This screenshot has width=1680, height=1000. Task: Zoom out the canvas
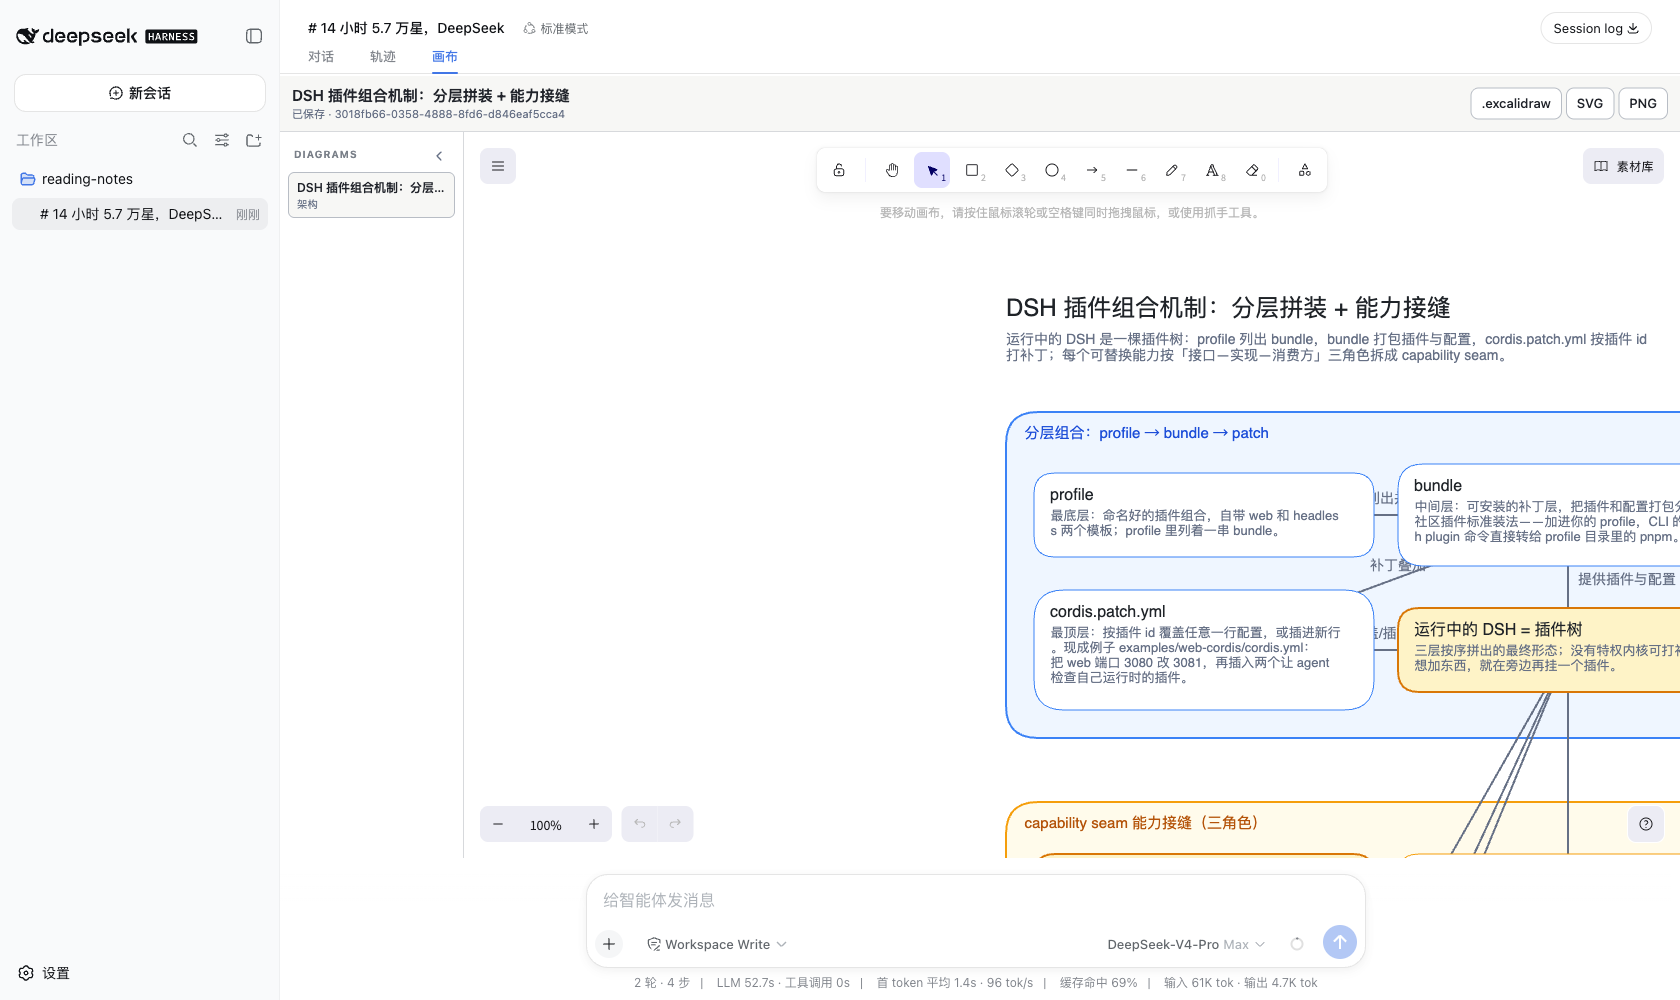coord(498,824)
